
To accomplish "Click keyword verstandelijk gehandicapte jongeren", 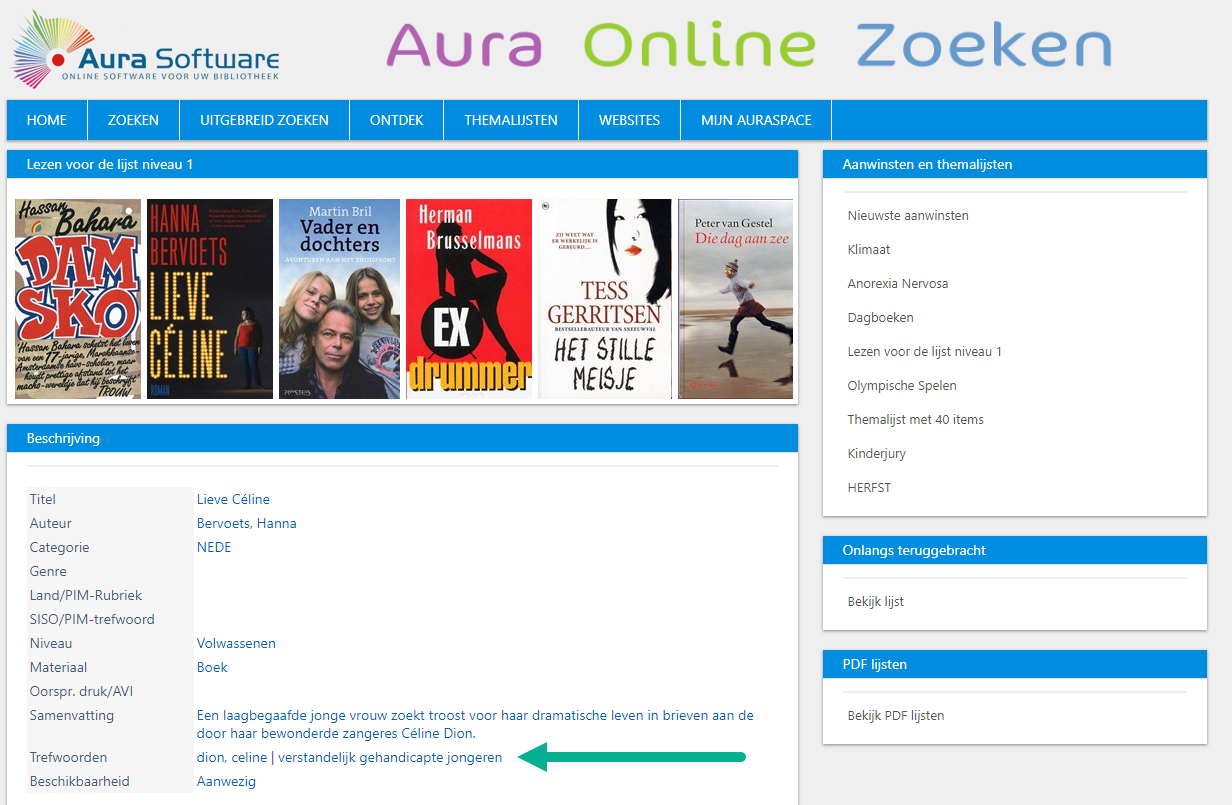I will pyautogui.click(x=390, y=758).
